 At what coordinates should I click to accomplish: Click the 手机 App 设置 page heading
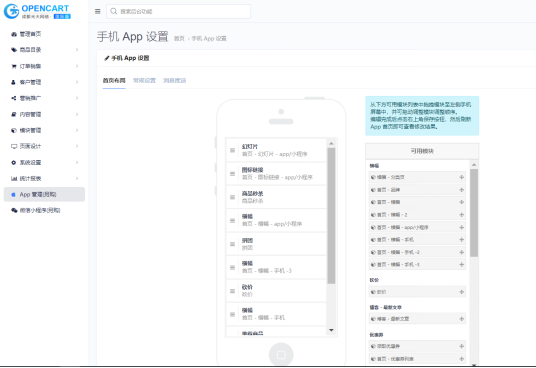click(x=133, y=37)
